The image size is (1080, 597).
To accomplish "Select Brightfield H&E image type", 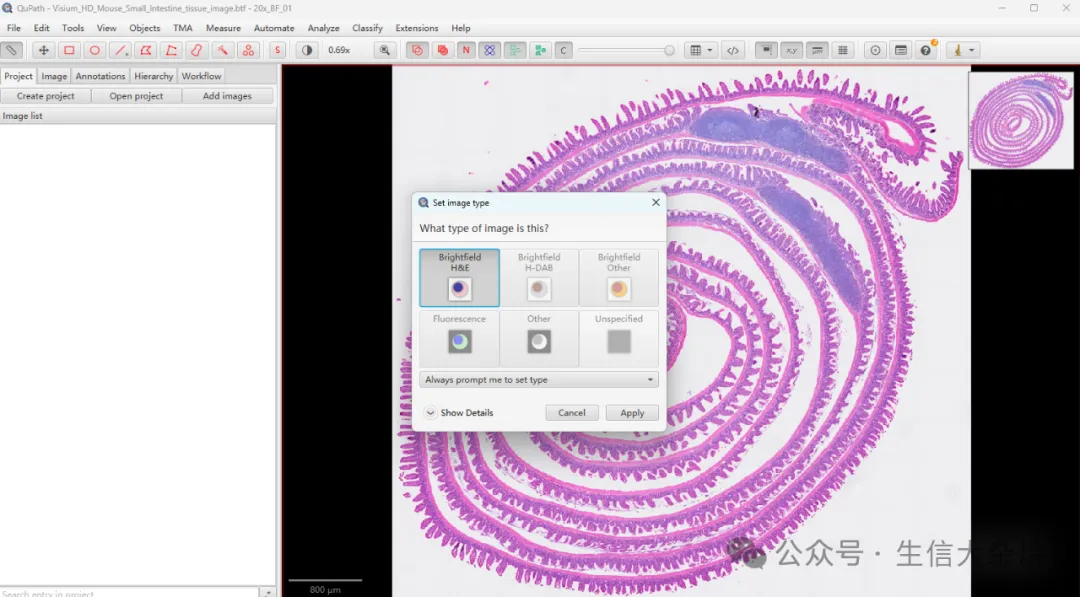I will point(459,277).
